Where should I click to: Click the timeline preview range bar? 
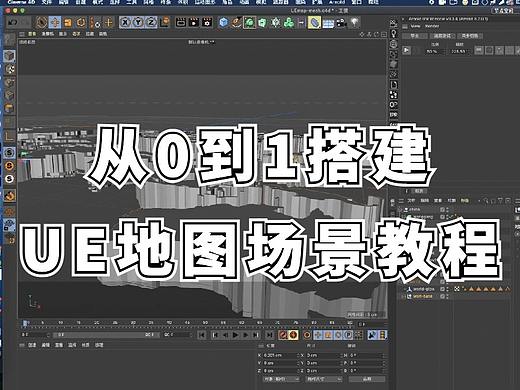click(106, 335)
